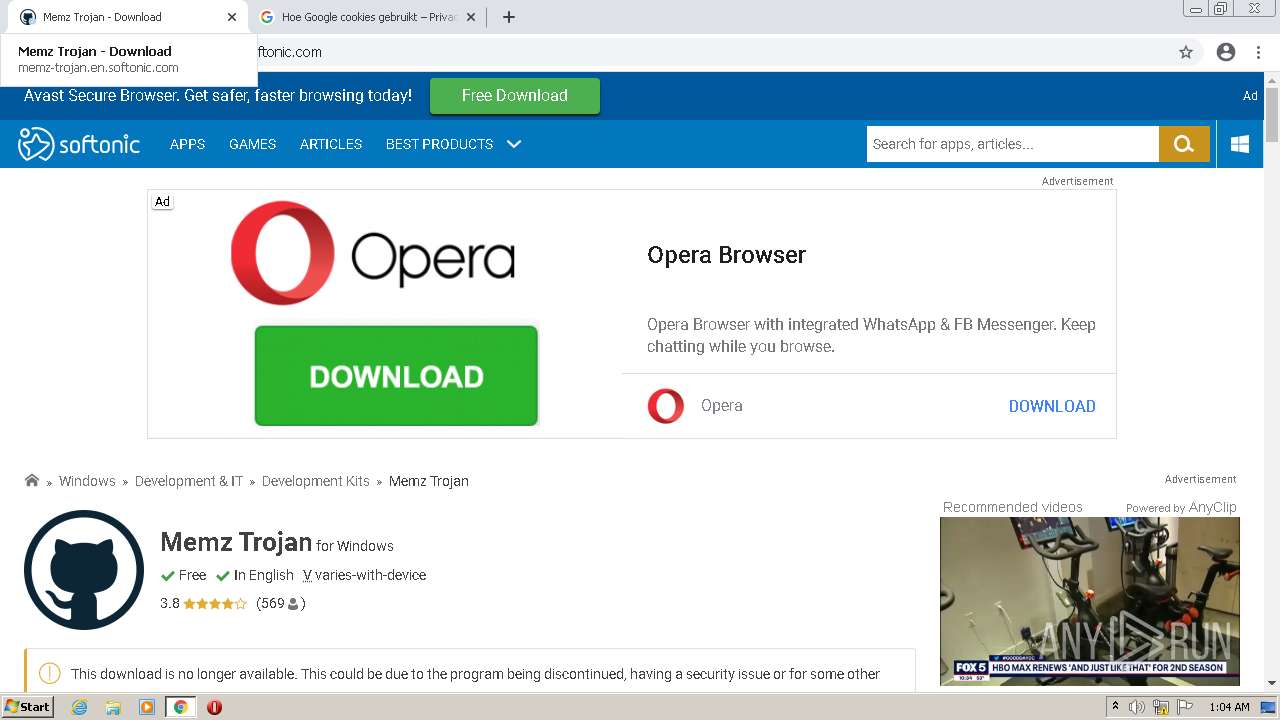Click the Action Center flag tray icon
Screen dimensions: 1280x720
coord(1183,707)
